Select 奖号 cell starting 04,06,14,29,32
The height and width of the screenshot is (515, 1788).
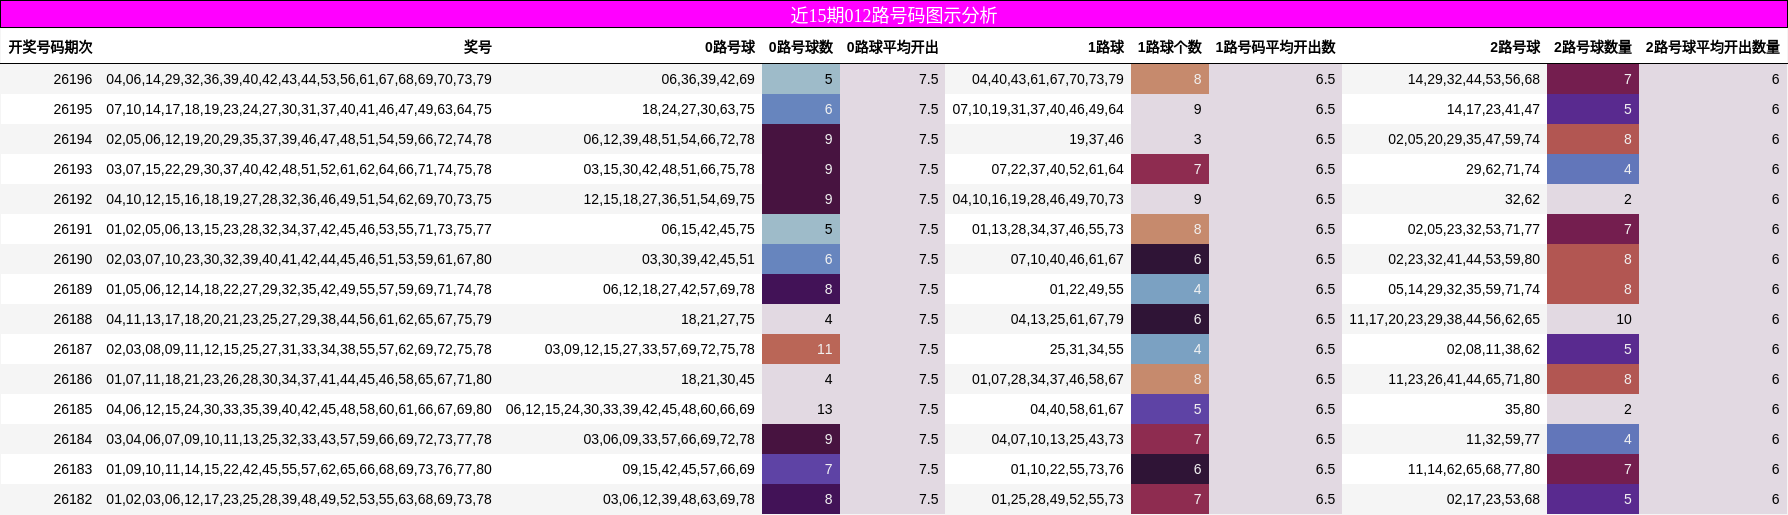click(x=299, y=79)
